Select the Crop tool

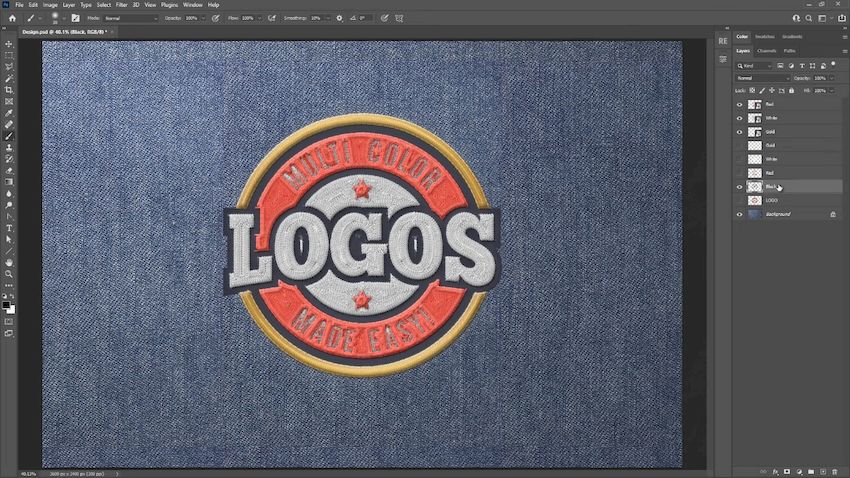(9, 90)
